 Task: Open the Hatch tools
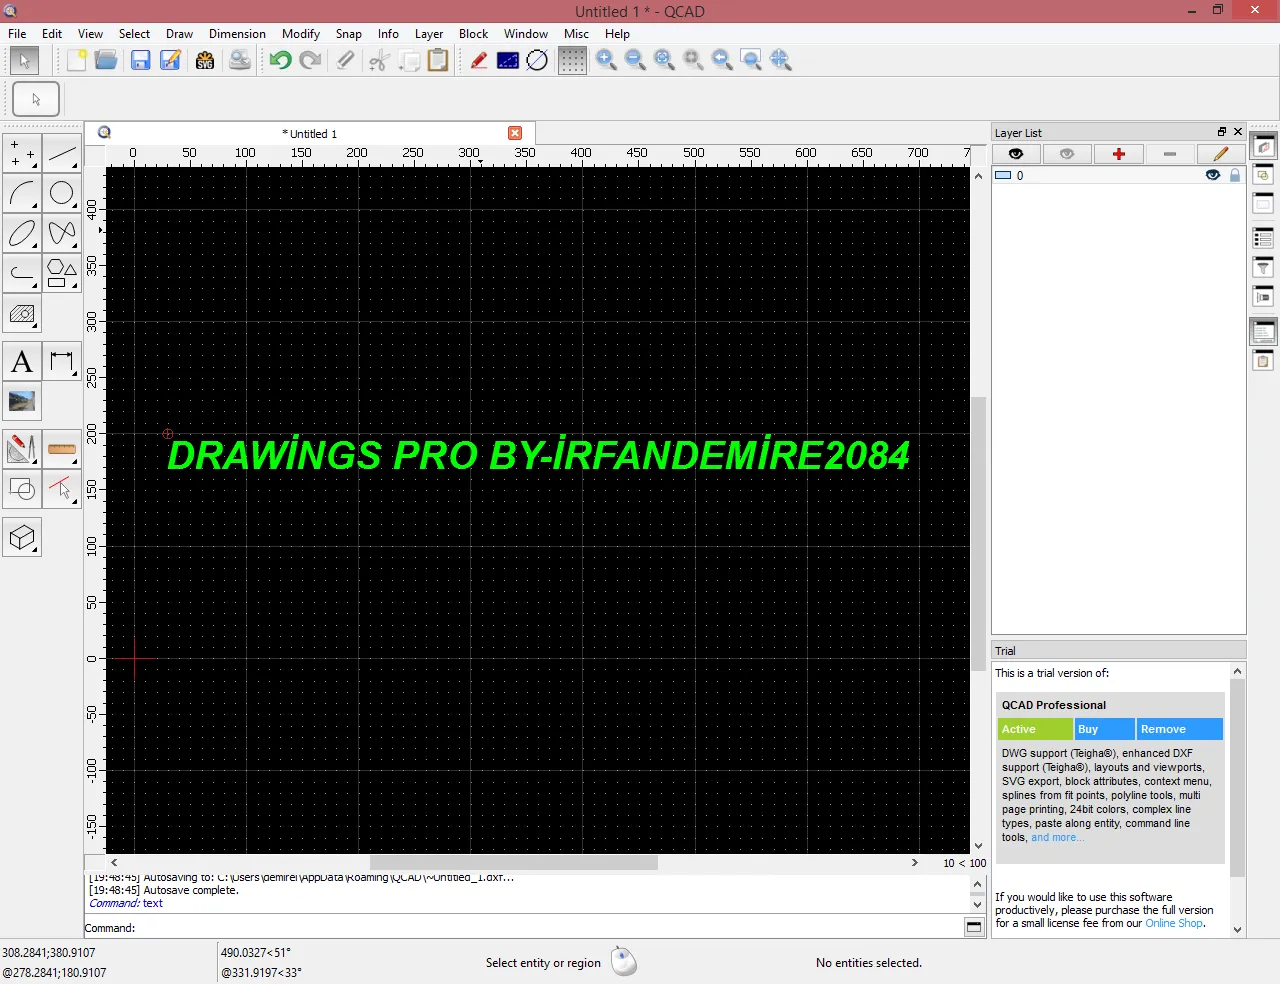tap(22, 313)
